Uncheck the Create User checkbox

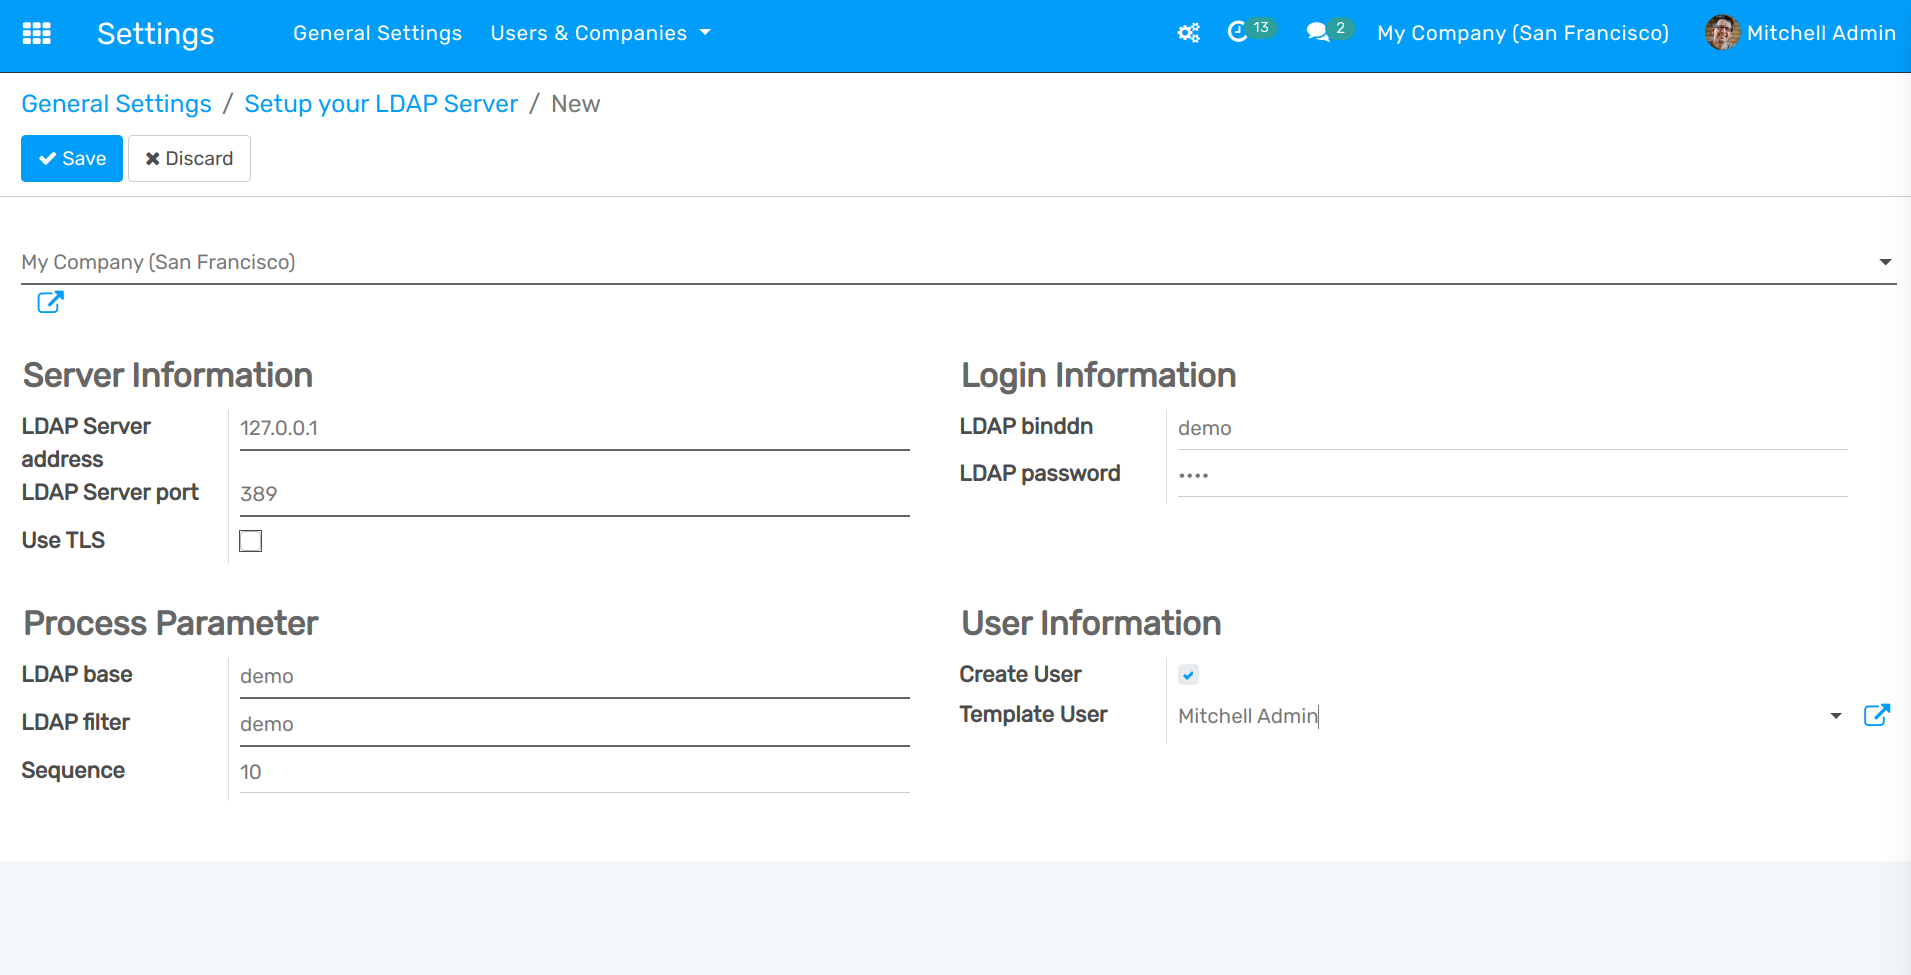click(x=1188, y=675)
